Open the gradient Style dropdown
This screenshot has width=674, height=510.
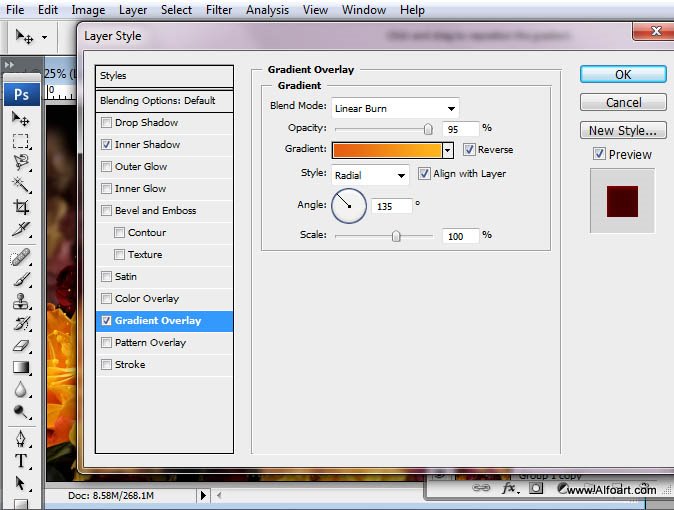(x=370, y=175)
